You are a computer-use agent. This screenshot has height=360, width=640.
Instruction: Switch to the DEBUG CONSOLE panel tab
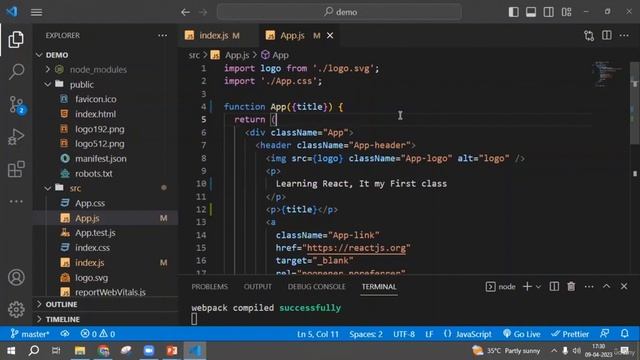pos(316,287)
